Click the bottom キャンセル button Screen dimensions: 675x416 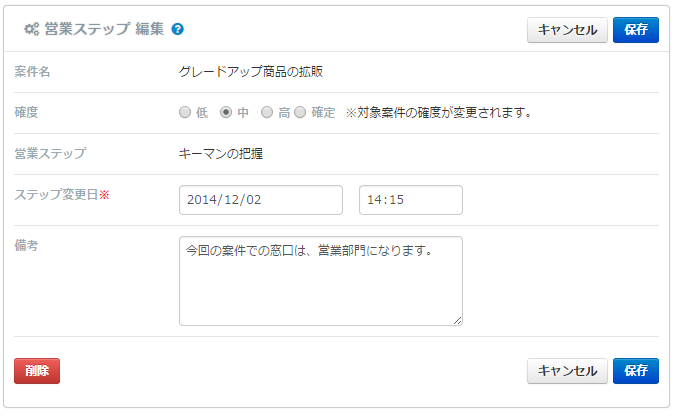coord(567,371)
